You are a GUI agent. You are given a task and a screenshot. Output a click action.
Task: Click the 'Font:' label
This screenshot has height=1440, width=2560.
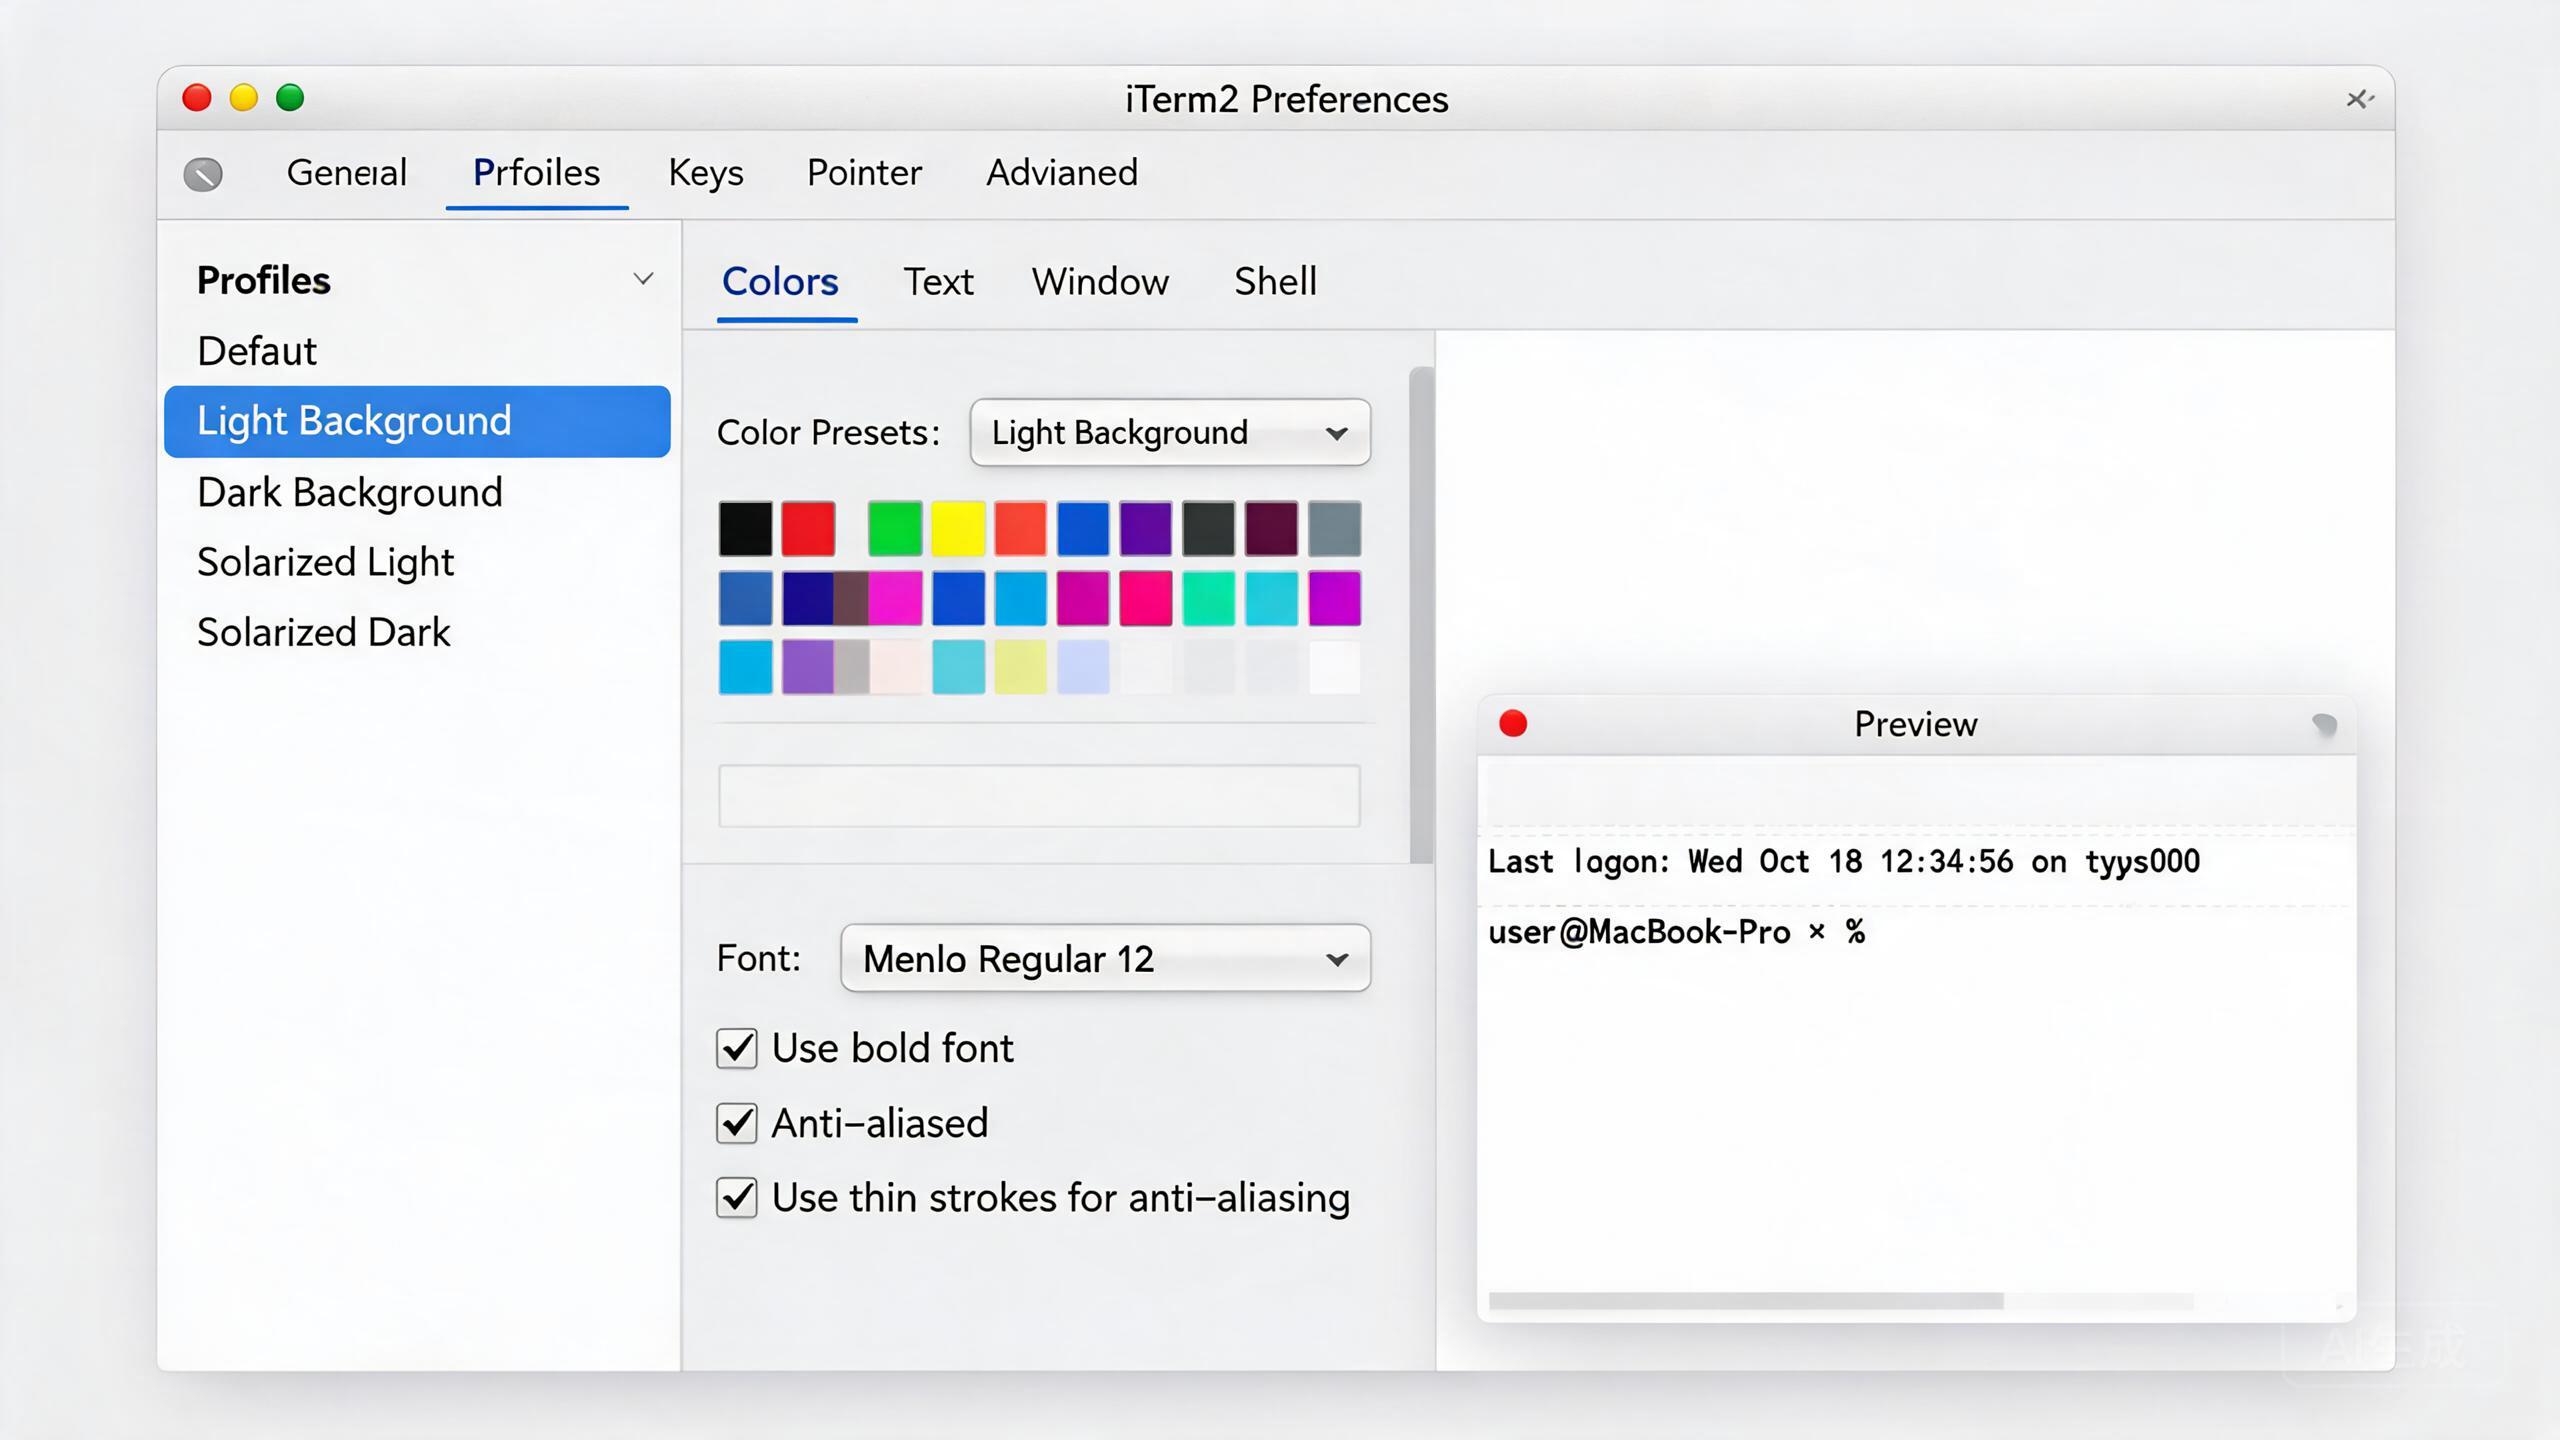758,958
